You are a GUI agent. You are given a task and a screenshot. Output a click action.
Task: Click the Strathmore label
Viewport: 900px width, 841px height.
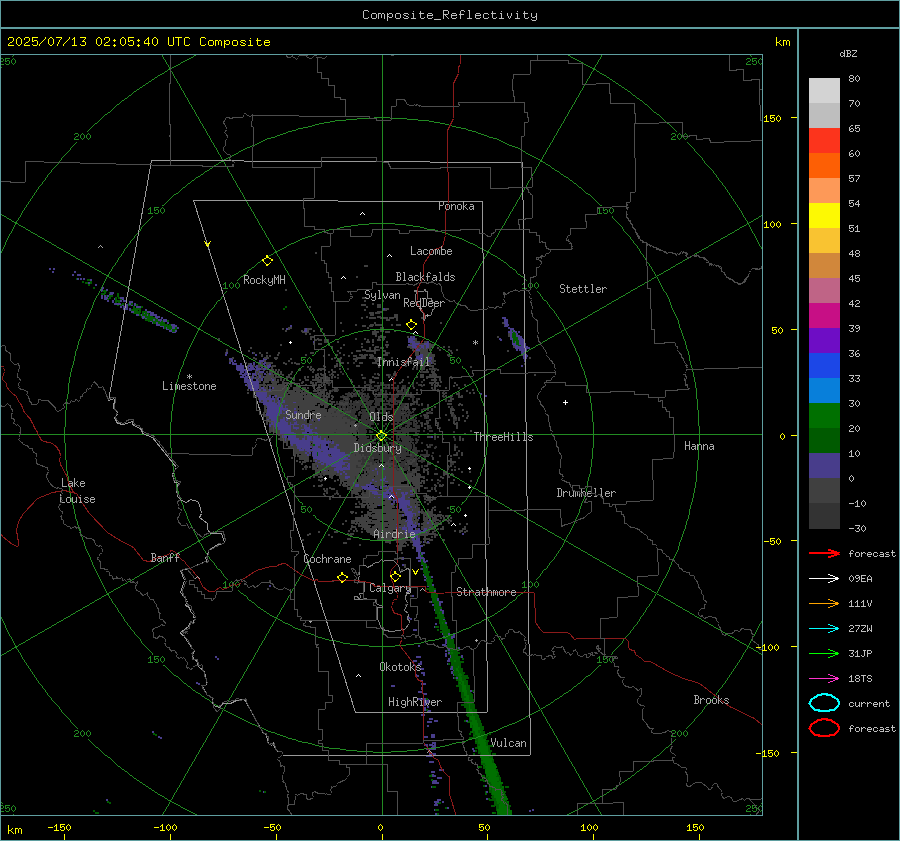pos(486,592)
